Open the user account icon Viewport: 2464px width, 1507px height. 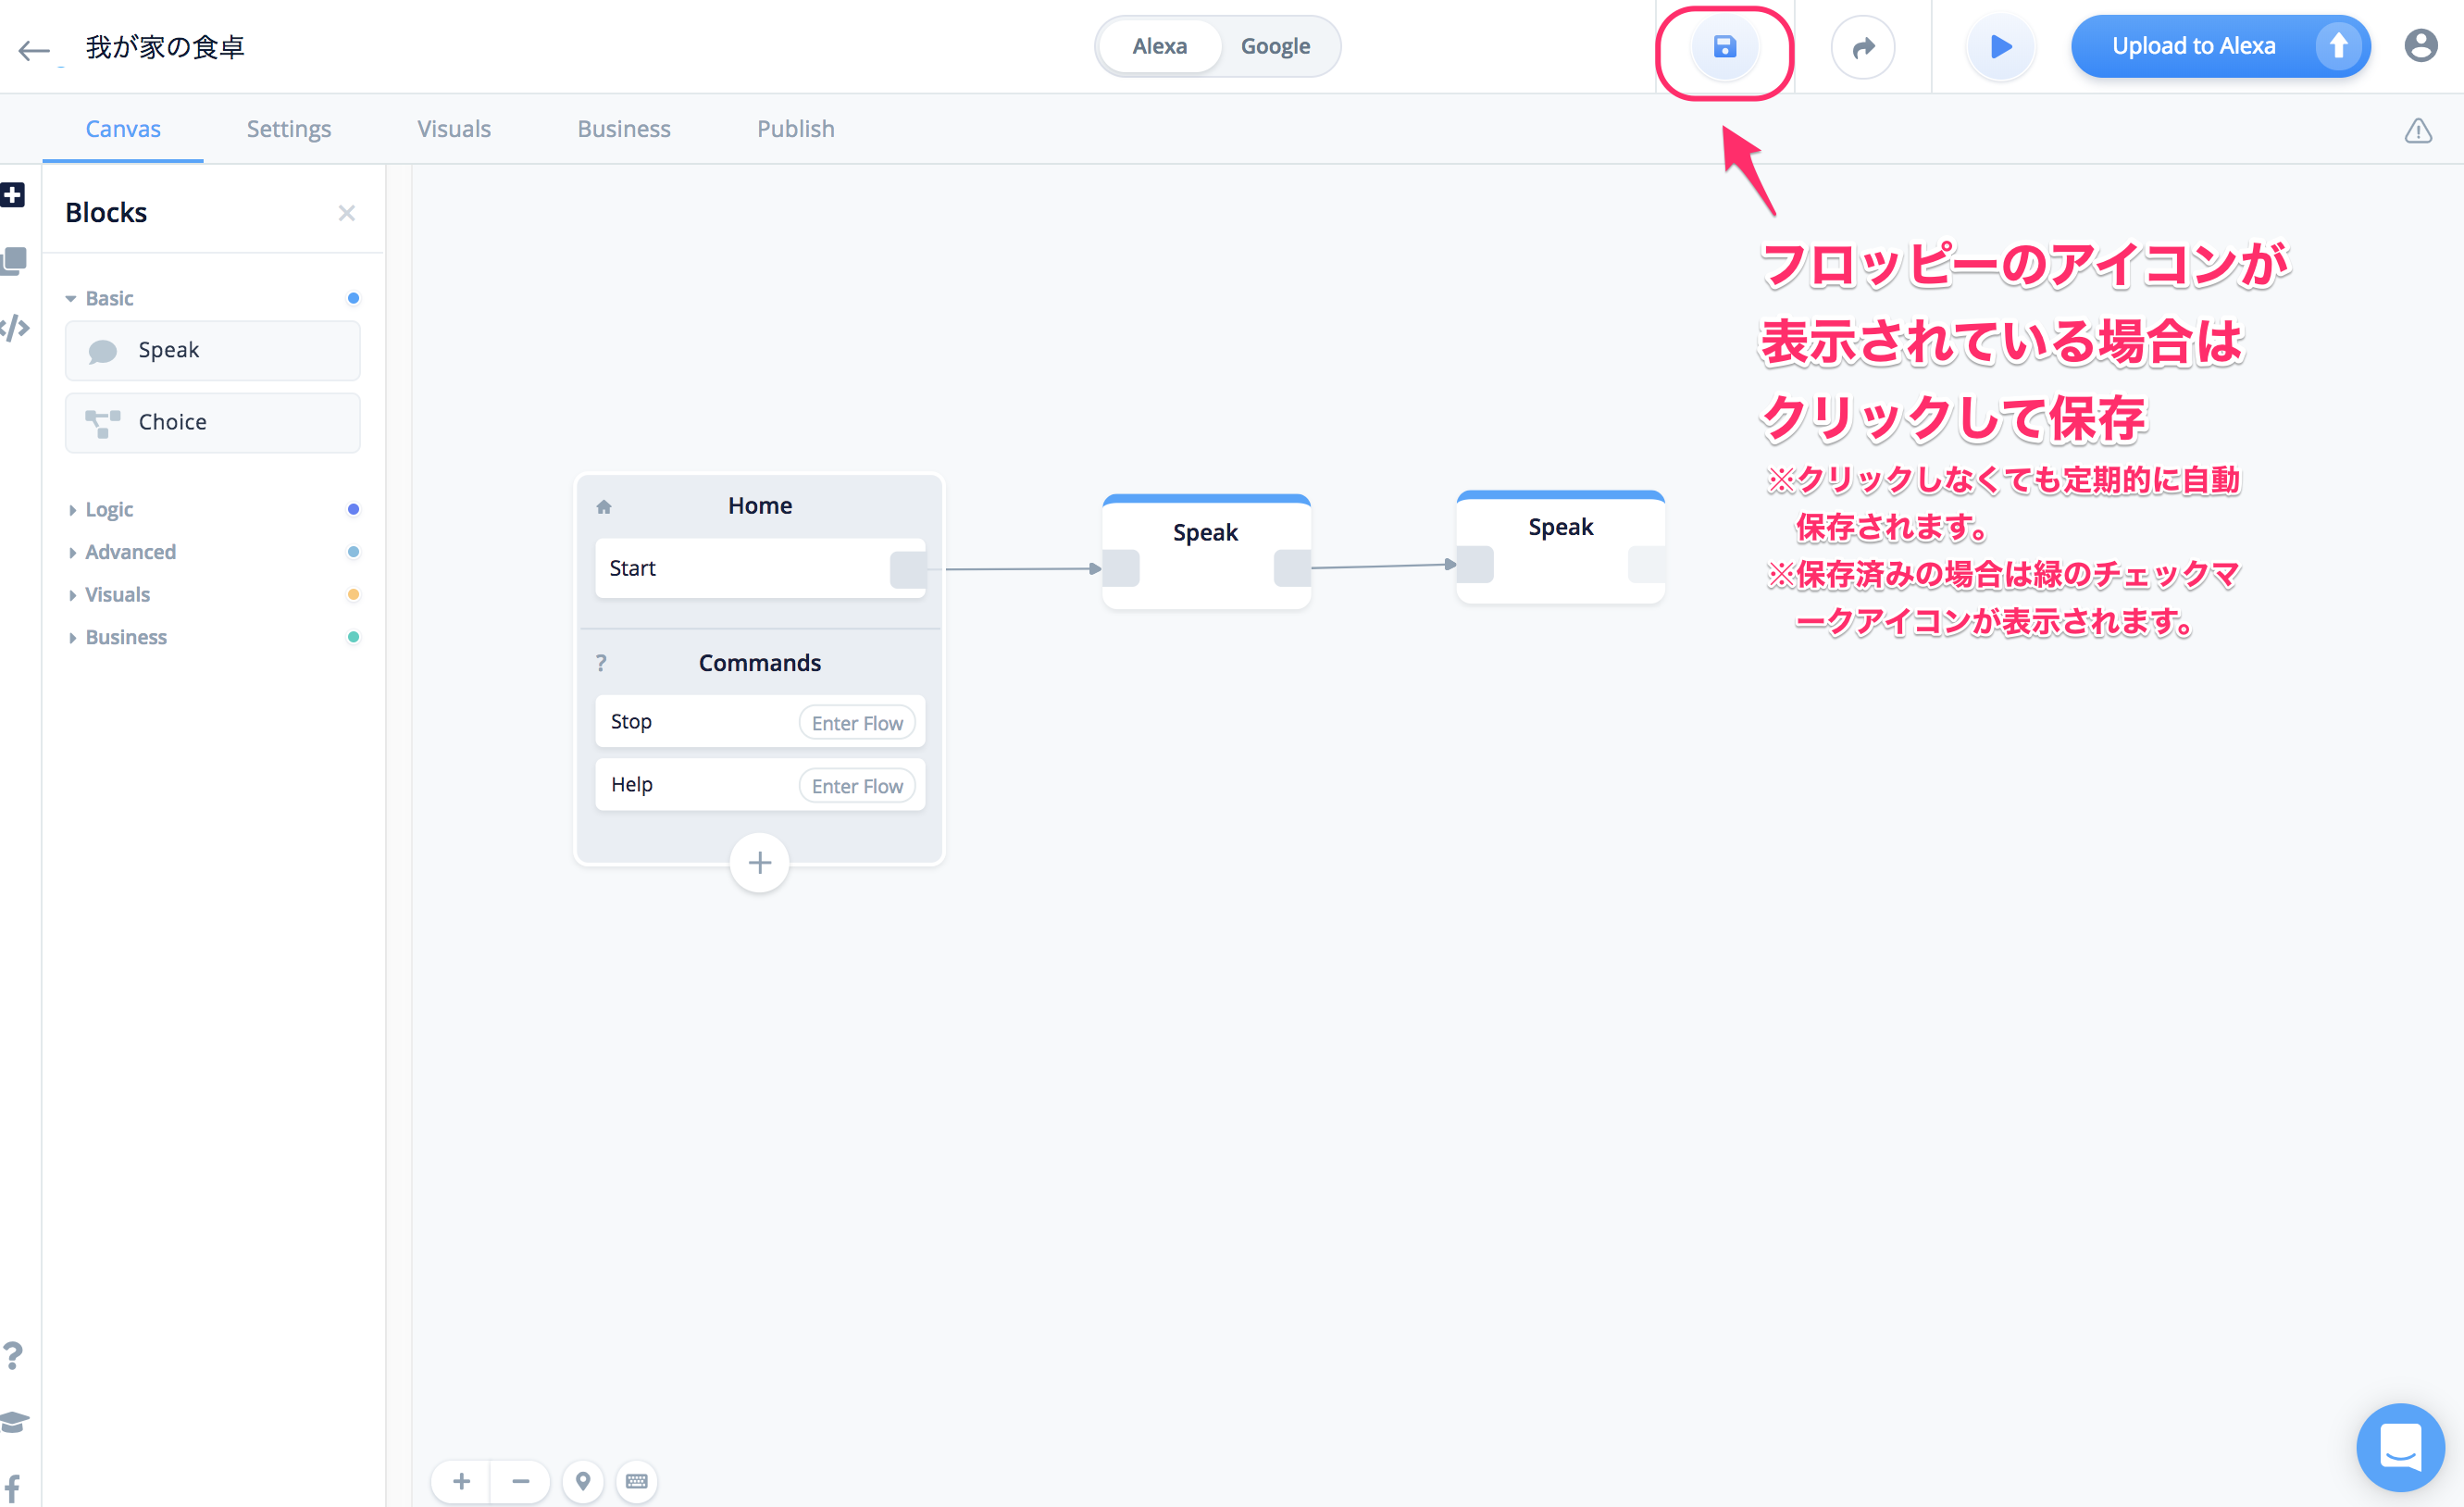[x=2420, y=46]
